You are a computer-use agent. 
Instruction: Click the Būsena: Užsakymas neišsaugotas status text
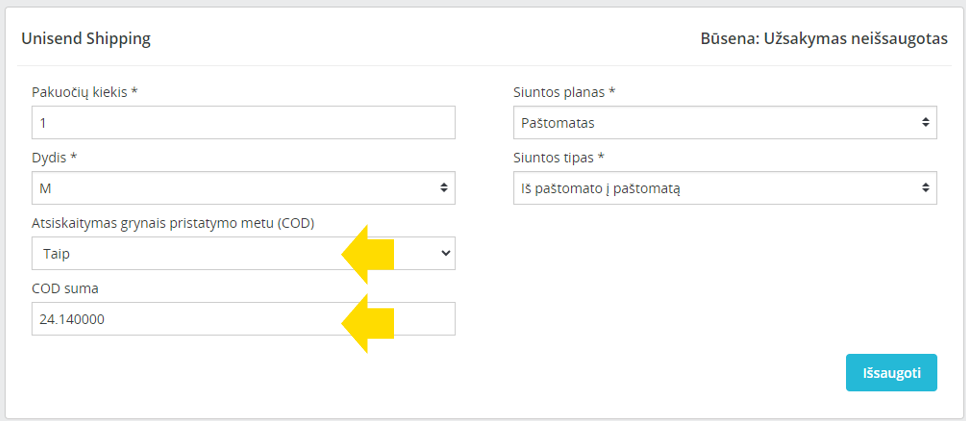[x=824, y=39]
